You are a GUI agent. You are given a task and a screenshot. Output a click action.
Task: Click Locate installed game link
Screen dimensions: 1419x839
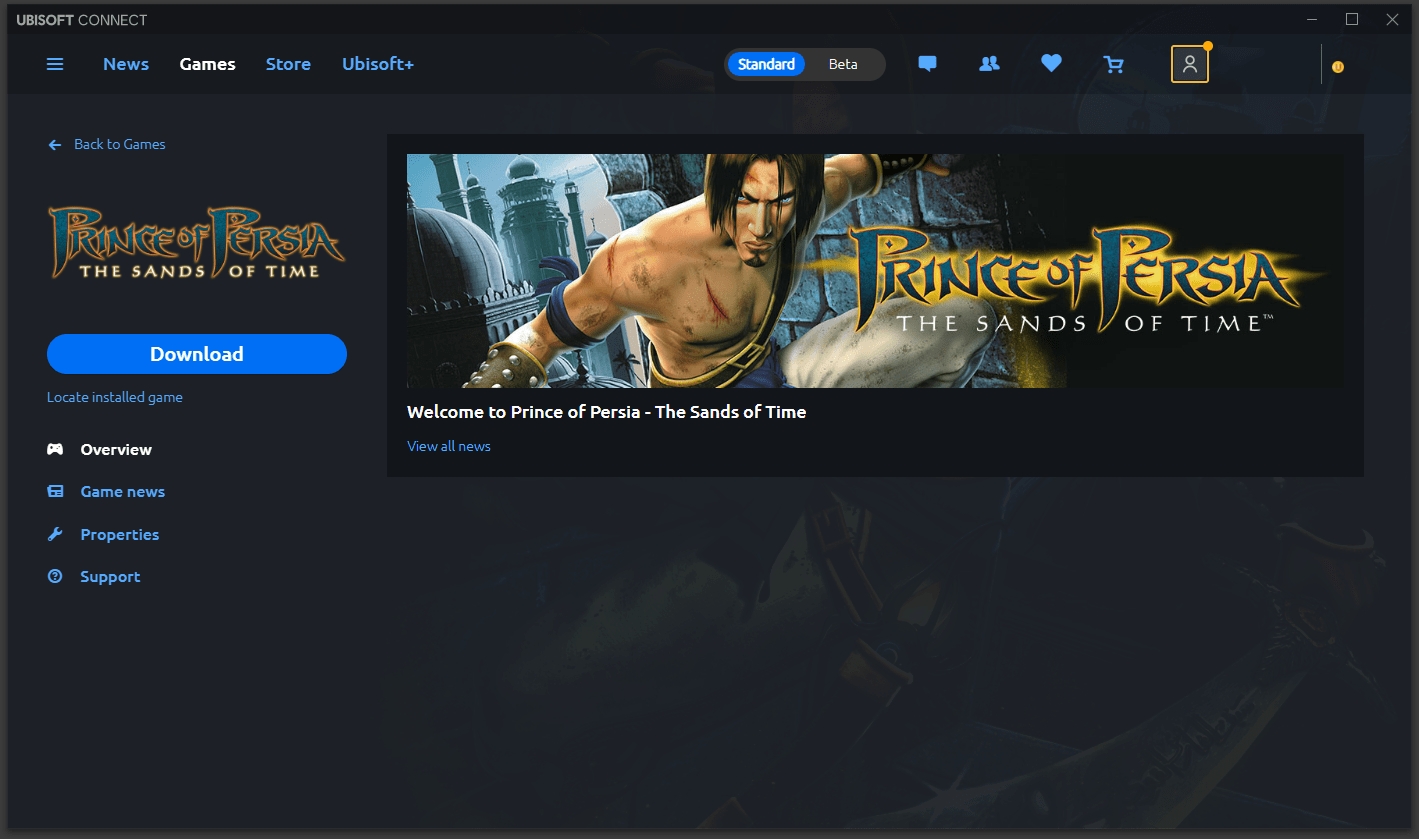[x=115, y=397]
